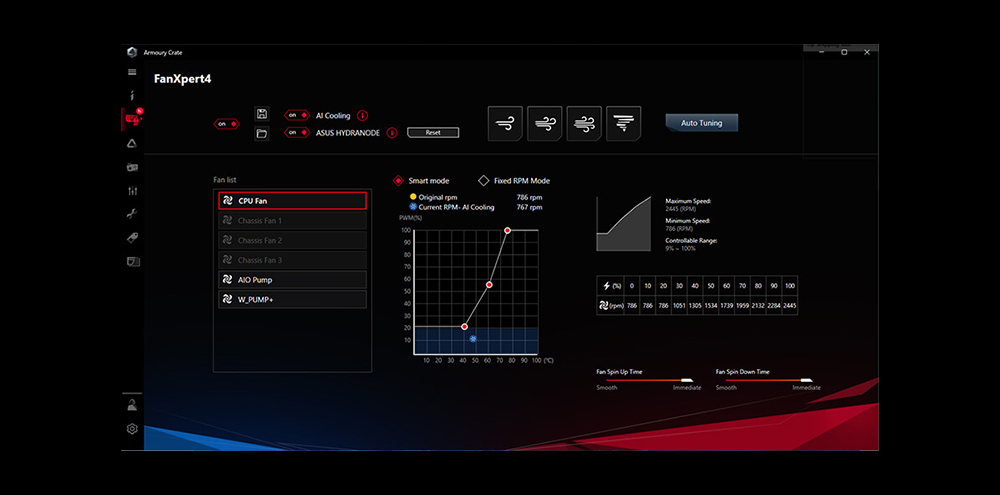Open the Aura Sync triangle sidebar icon
This screenshot has width=1000, height=495.
(132, 144)
